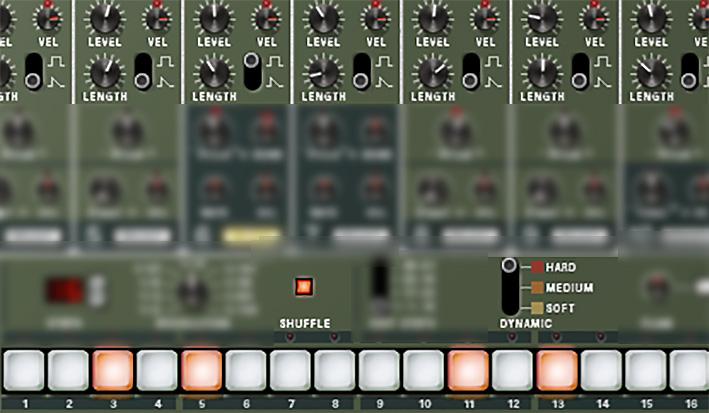Image resolution: width=709 pixels, height=413 pixels.
Task: Click VEL knob right of third full LEVEL knob
Action: (377, 19)
